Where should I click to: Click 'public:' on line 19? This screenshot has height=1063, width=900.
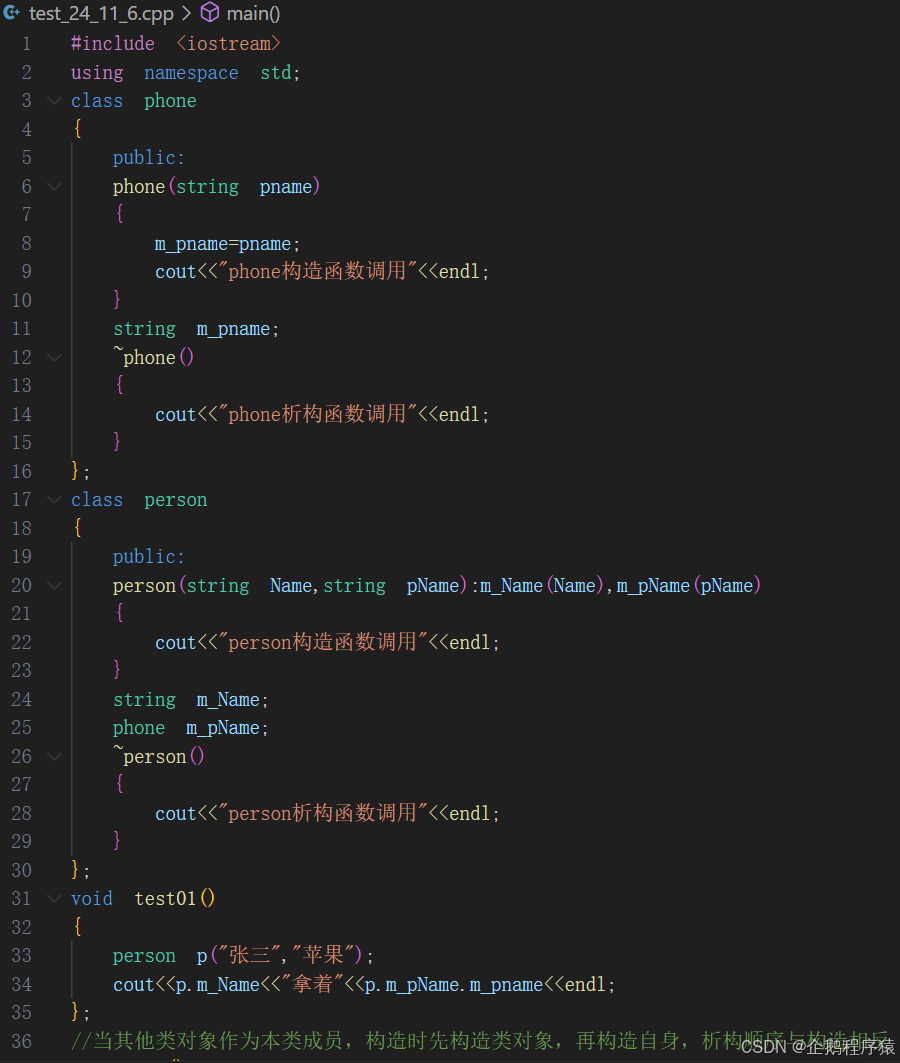click(148, 557)
